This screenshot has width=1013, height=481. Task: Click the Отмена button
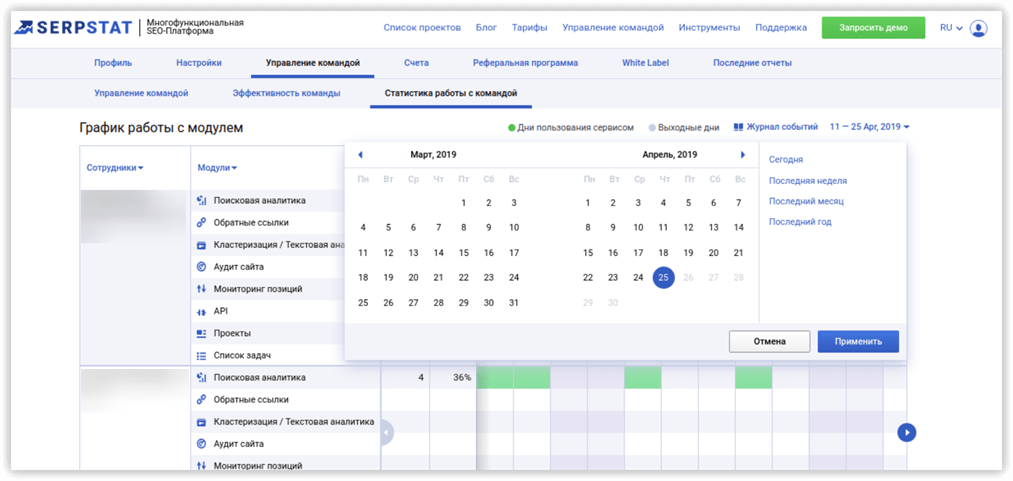pyautogui.click(x=769, y=342)
